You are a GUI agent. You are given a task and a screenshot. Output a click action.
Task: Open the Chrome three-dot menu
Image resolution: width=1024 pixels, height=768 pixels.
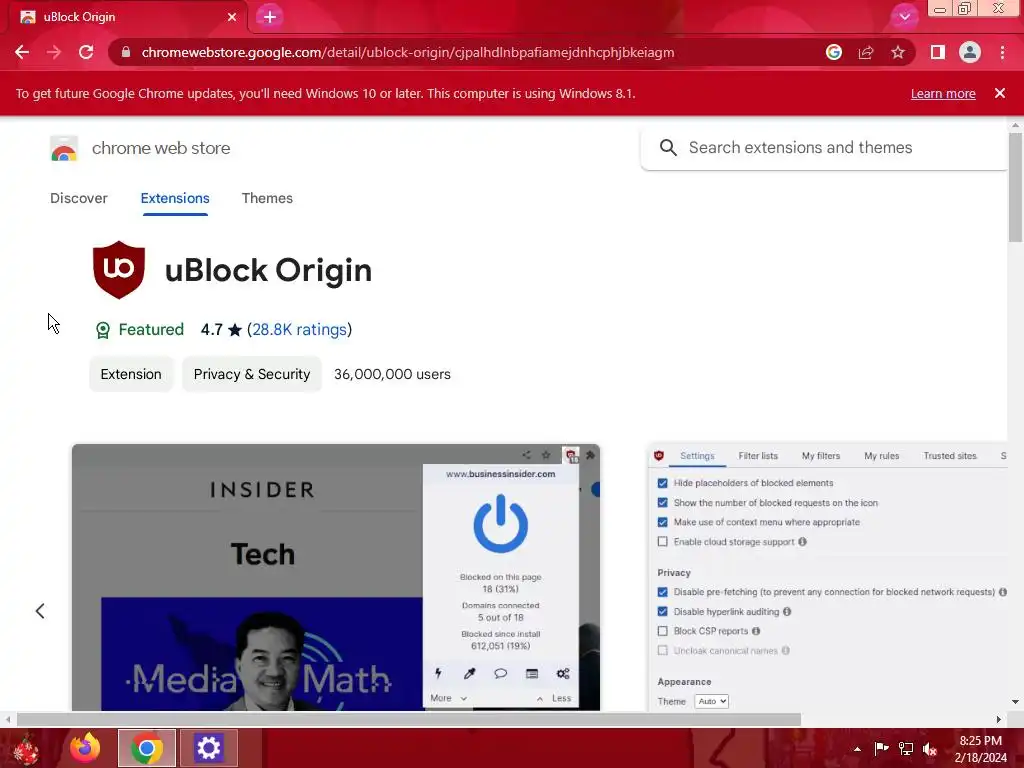click(x=1002, y=52)
